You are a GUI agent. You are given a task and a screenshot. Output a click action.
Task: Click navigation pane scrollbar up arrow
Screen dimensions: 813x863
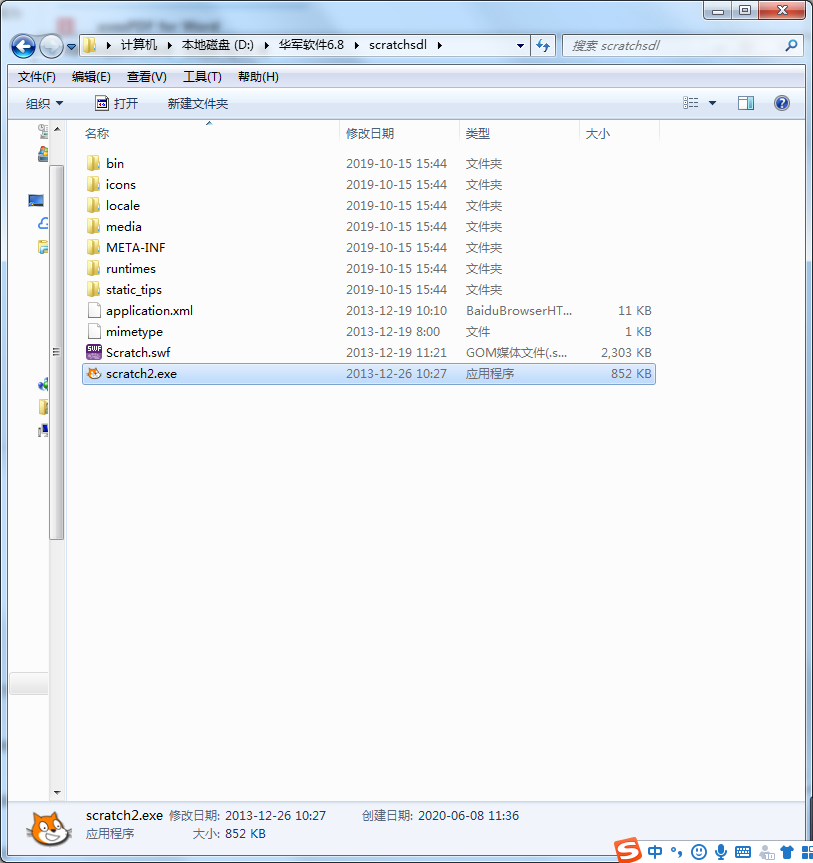pos(57,130)
